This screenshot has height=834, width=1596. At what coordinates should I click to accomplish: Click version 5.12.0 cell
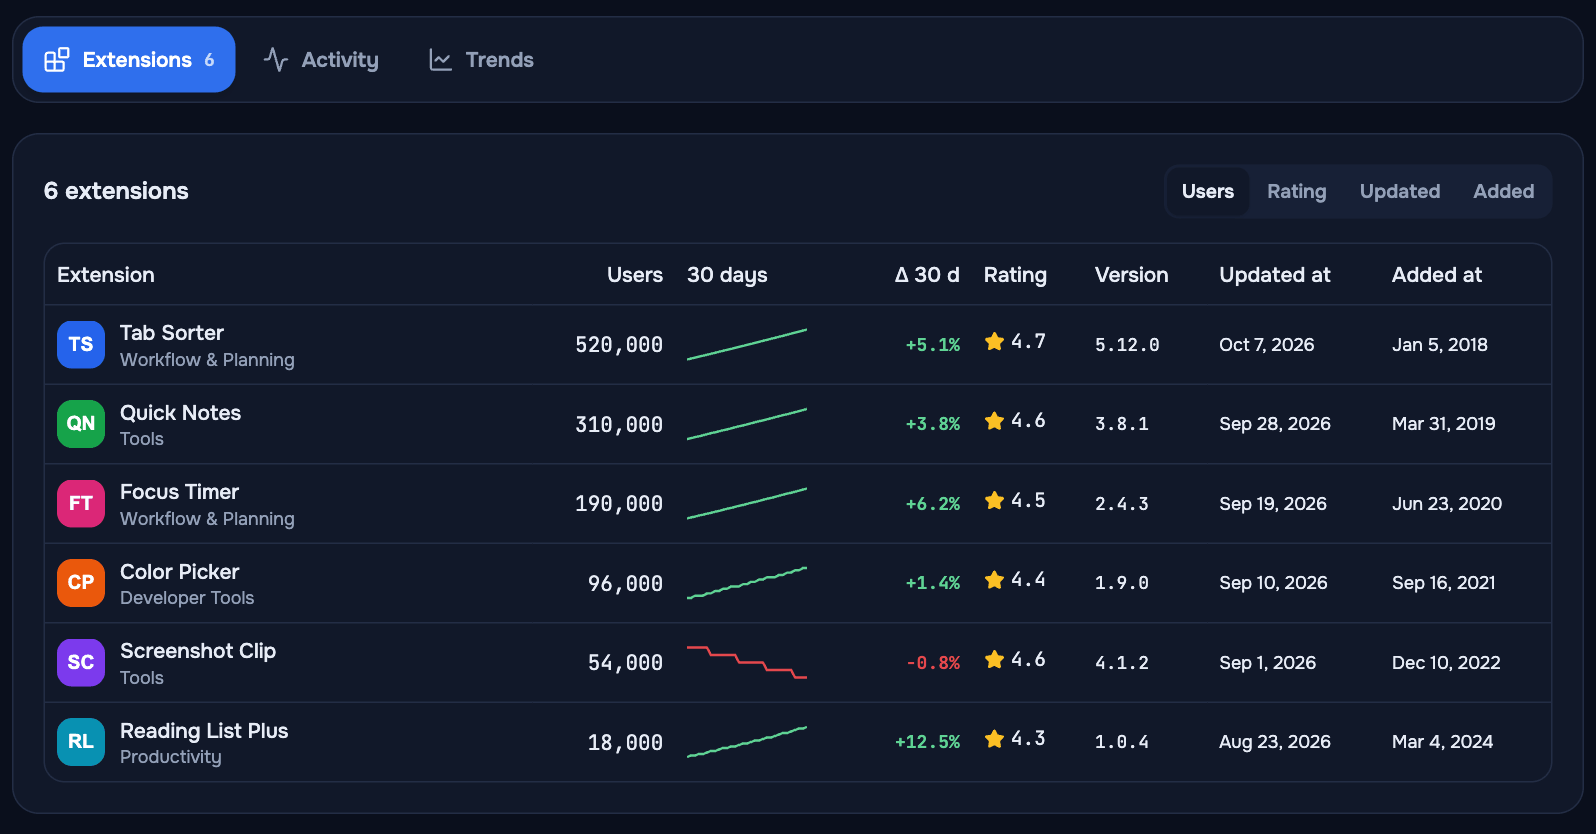(1127, 345)
